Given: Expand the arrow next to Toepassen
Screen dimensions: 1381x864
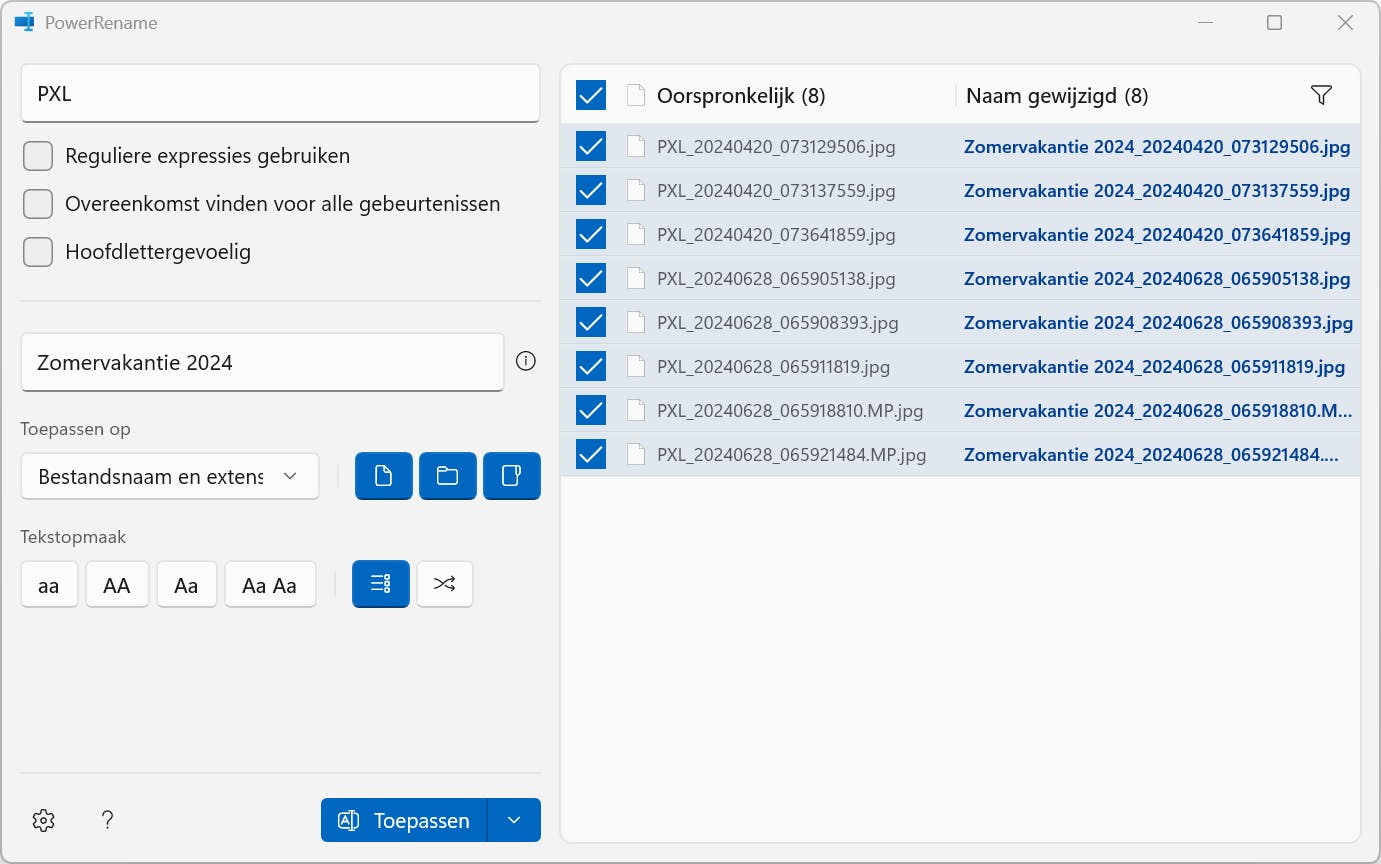Looking at the screenshot, I should [x=514, y=820].
